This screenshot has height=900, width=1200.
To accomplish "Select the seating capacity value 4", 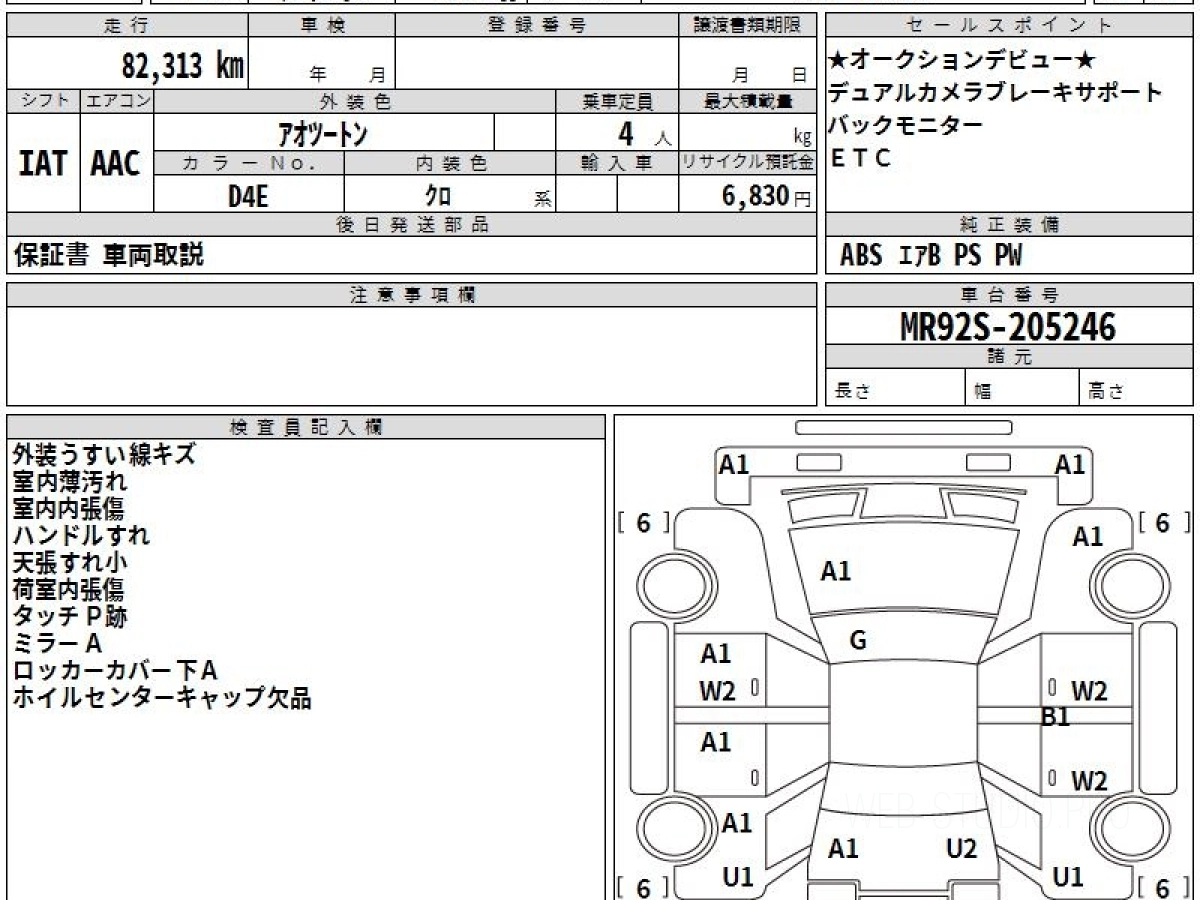I will (x=626, y=132).
